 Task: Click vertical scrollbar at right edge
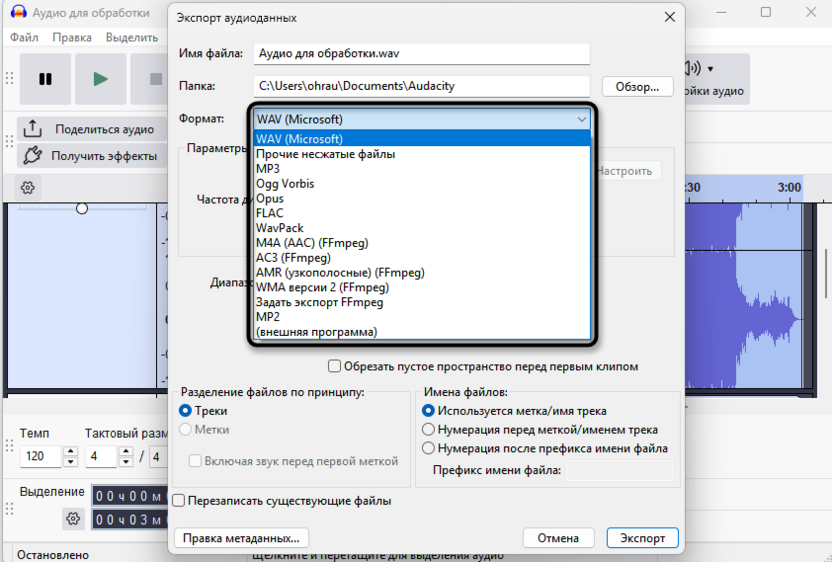(x=826, y=273)
